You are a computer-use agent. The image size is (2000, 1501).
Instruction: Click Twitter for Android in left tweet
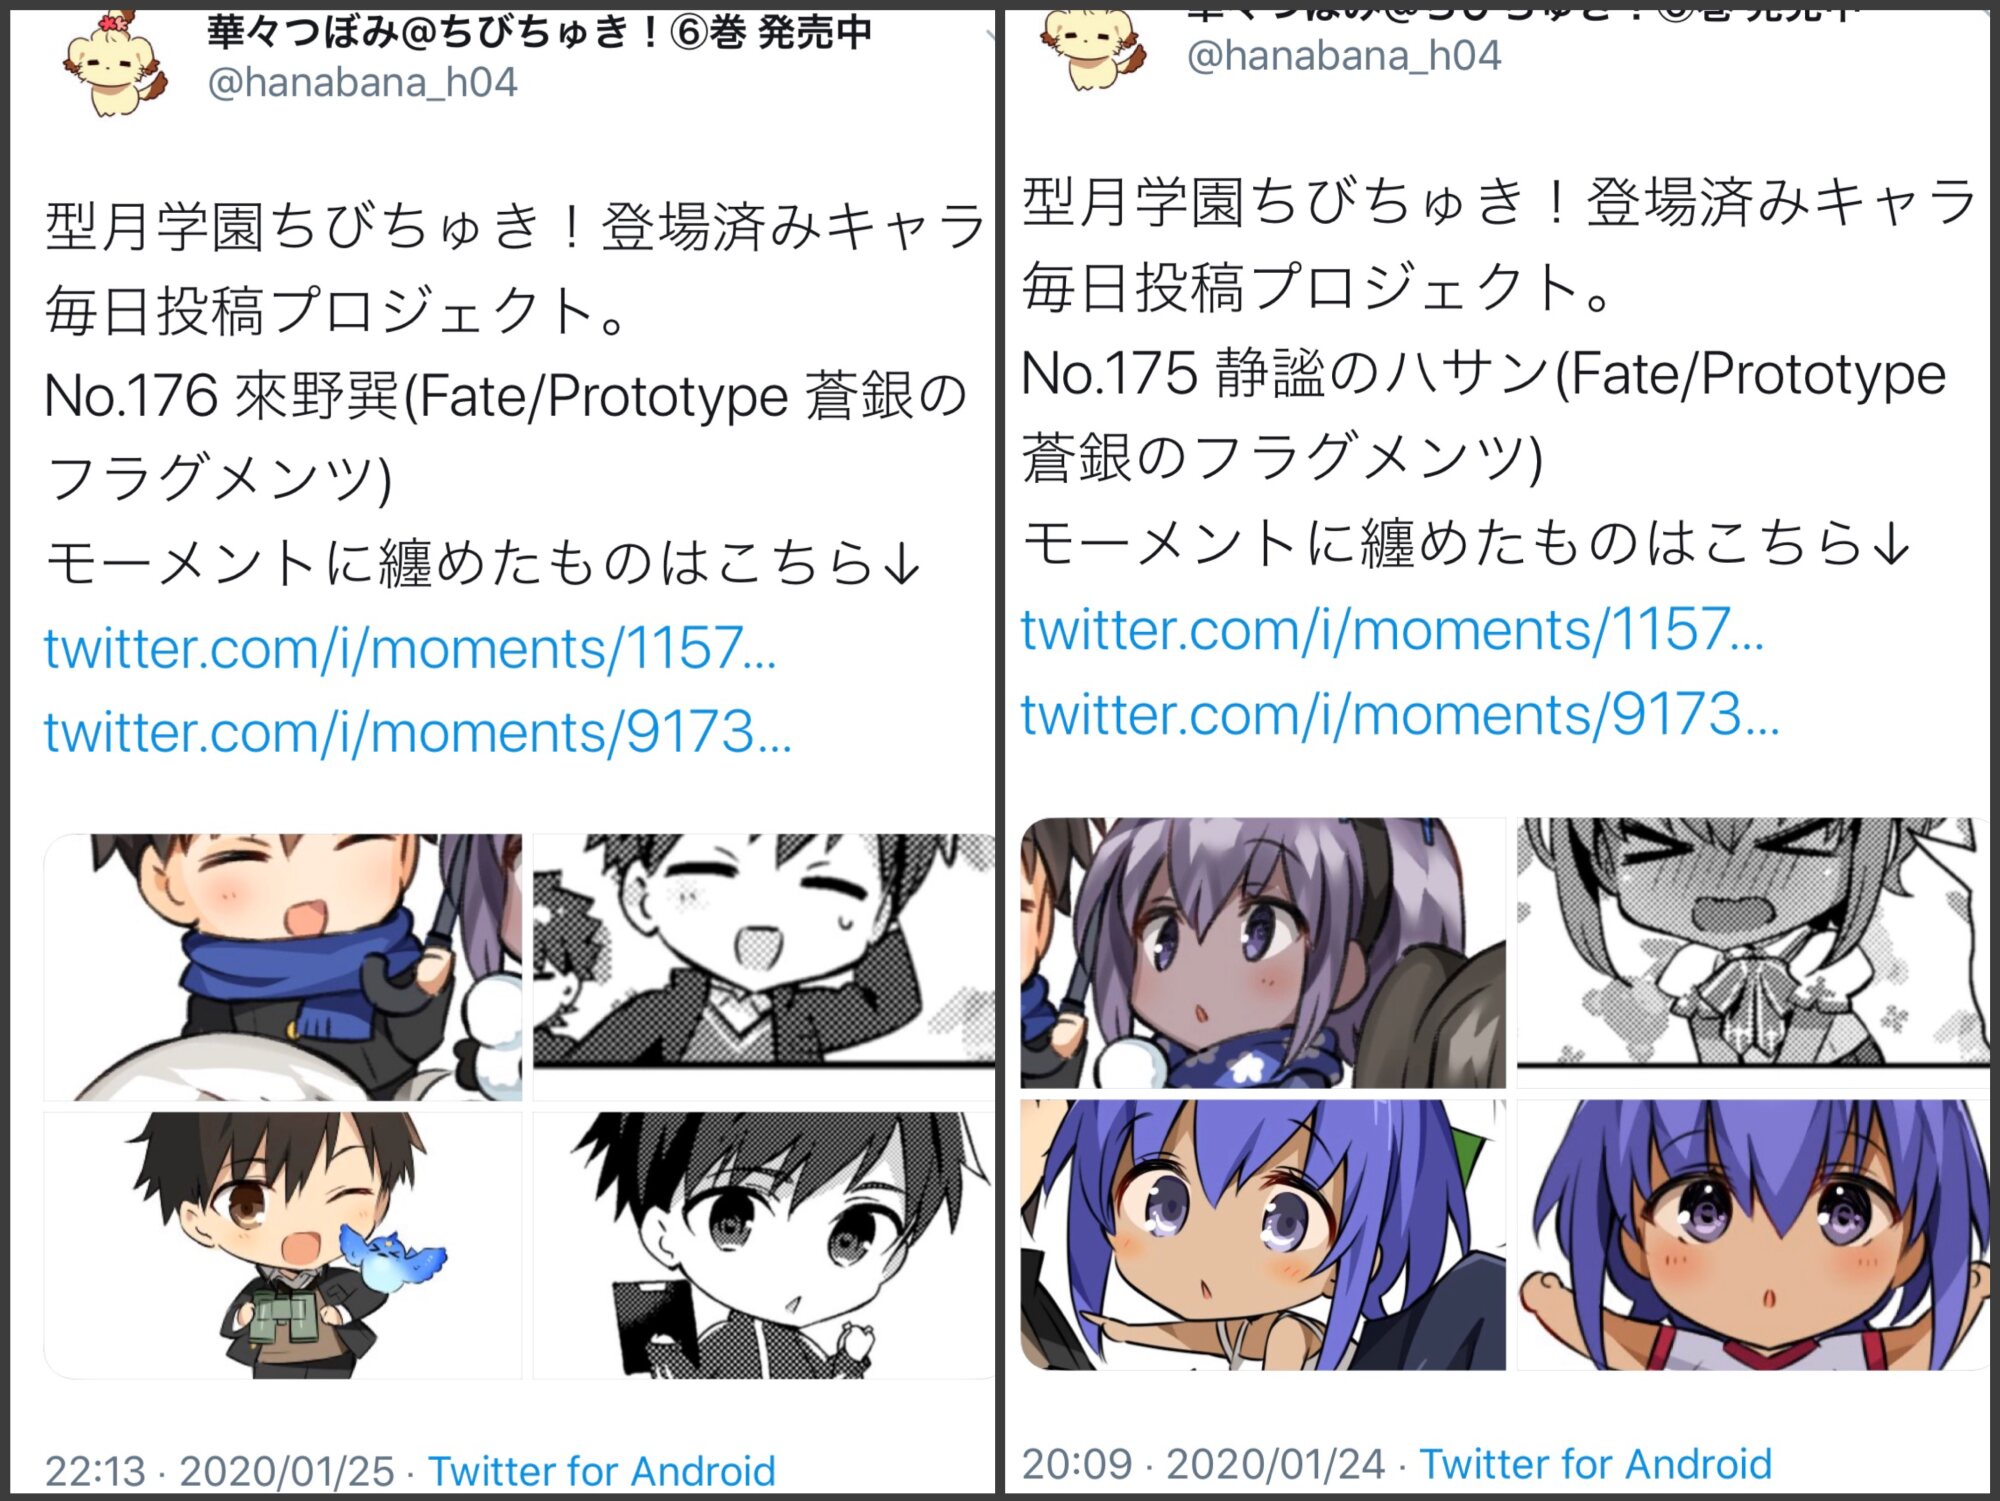(602, 1471)
